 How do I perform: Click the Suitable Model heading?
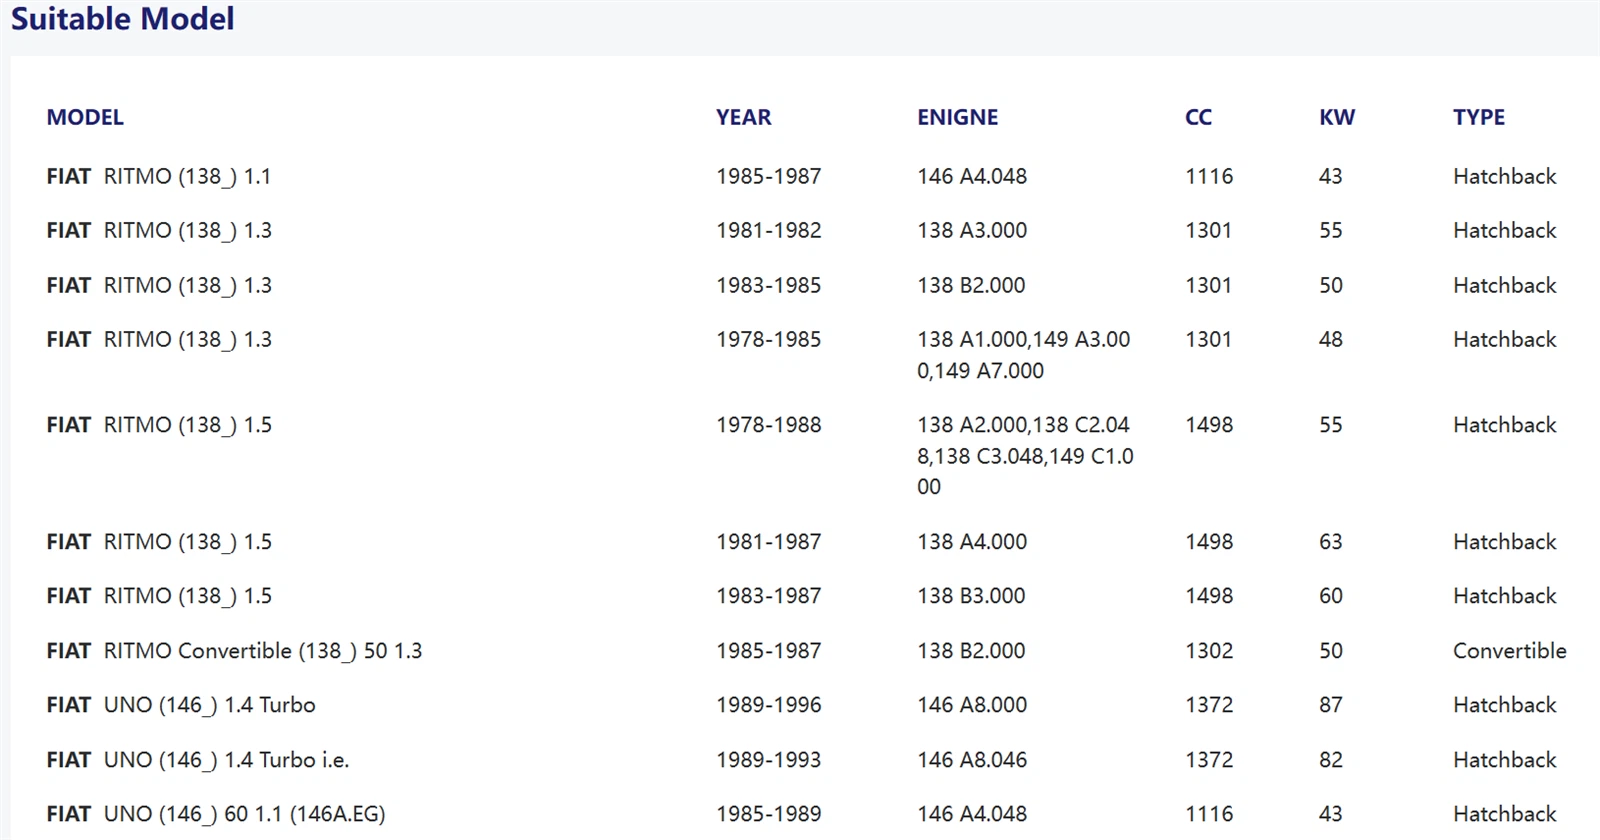pyautogui.click(x=122, y=18)
